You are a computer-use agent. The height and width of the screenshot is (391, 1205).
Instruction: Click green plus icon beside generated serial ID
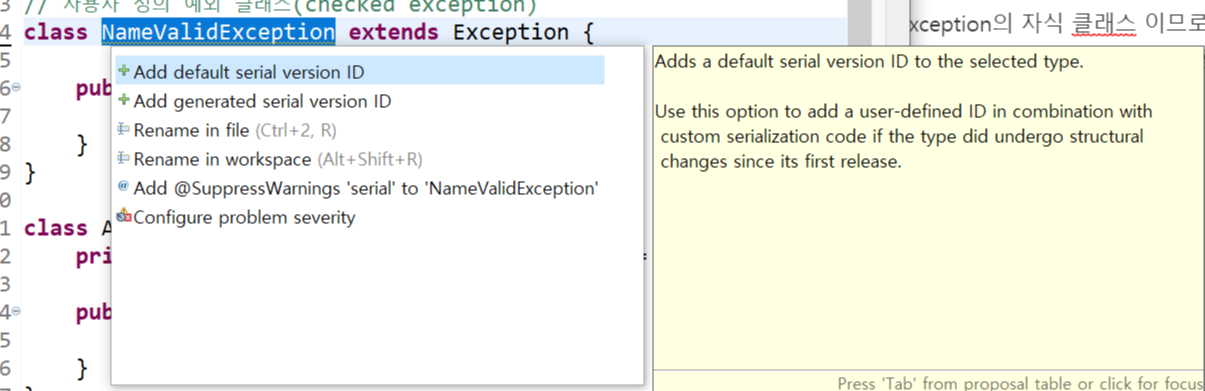pos(124,101)
